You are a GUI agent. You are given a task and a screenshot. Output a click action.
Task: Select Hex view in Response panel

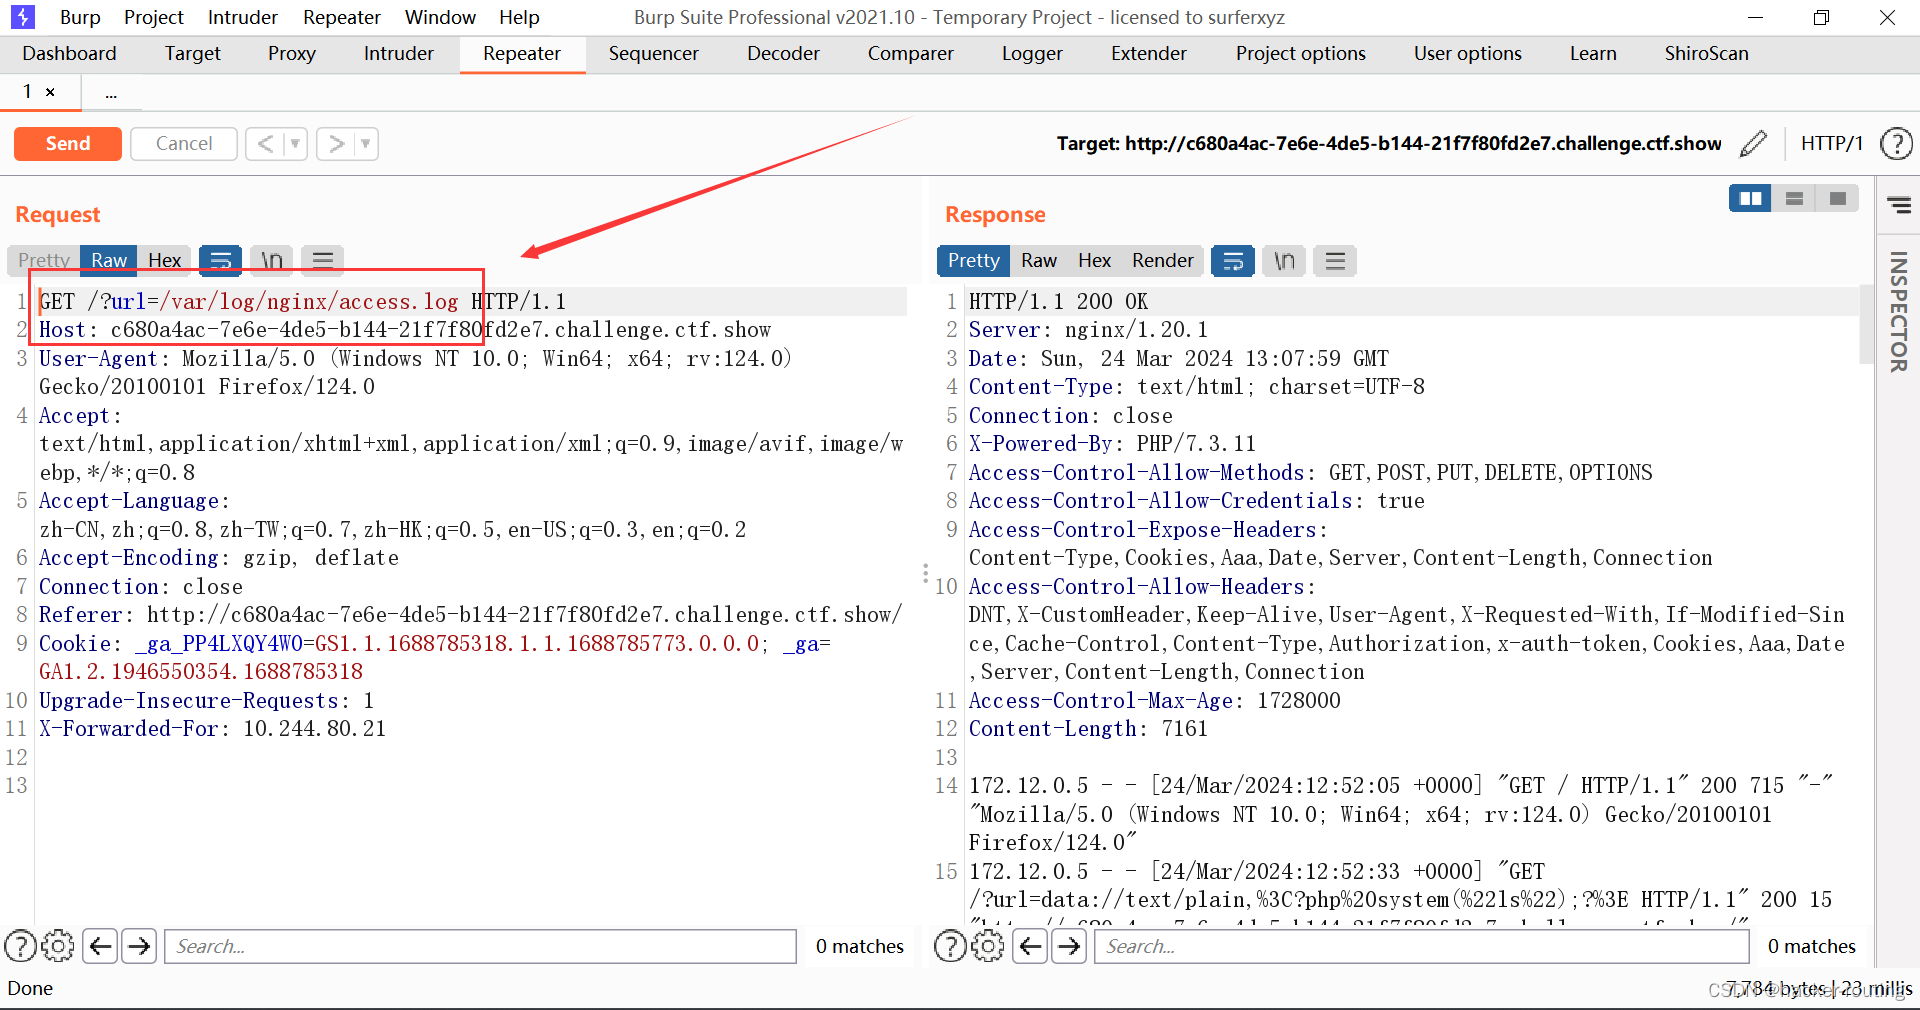point(1095,261)
